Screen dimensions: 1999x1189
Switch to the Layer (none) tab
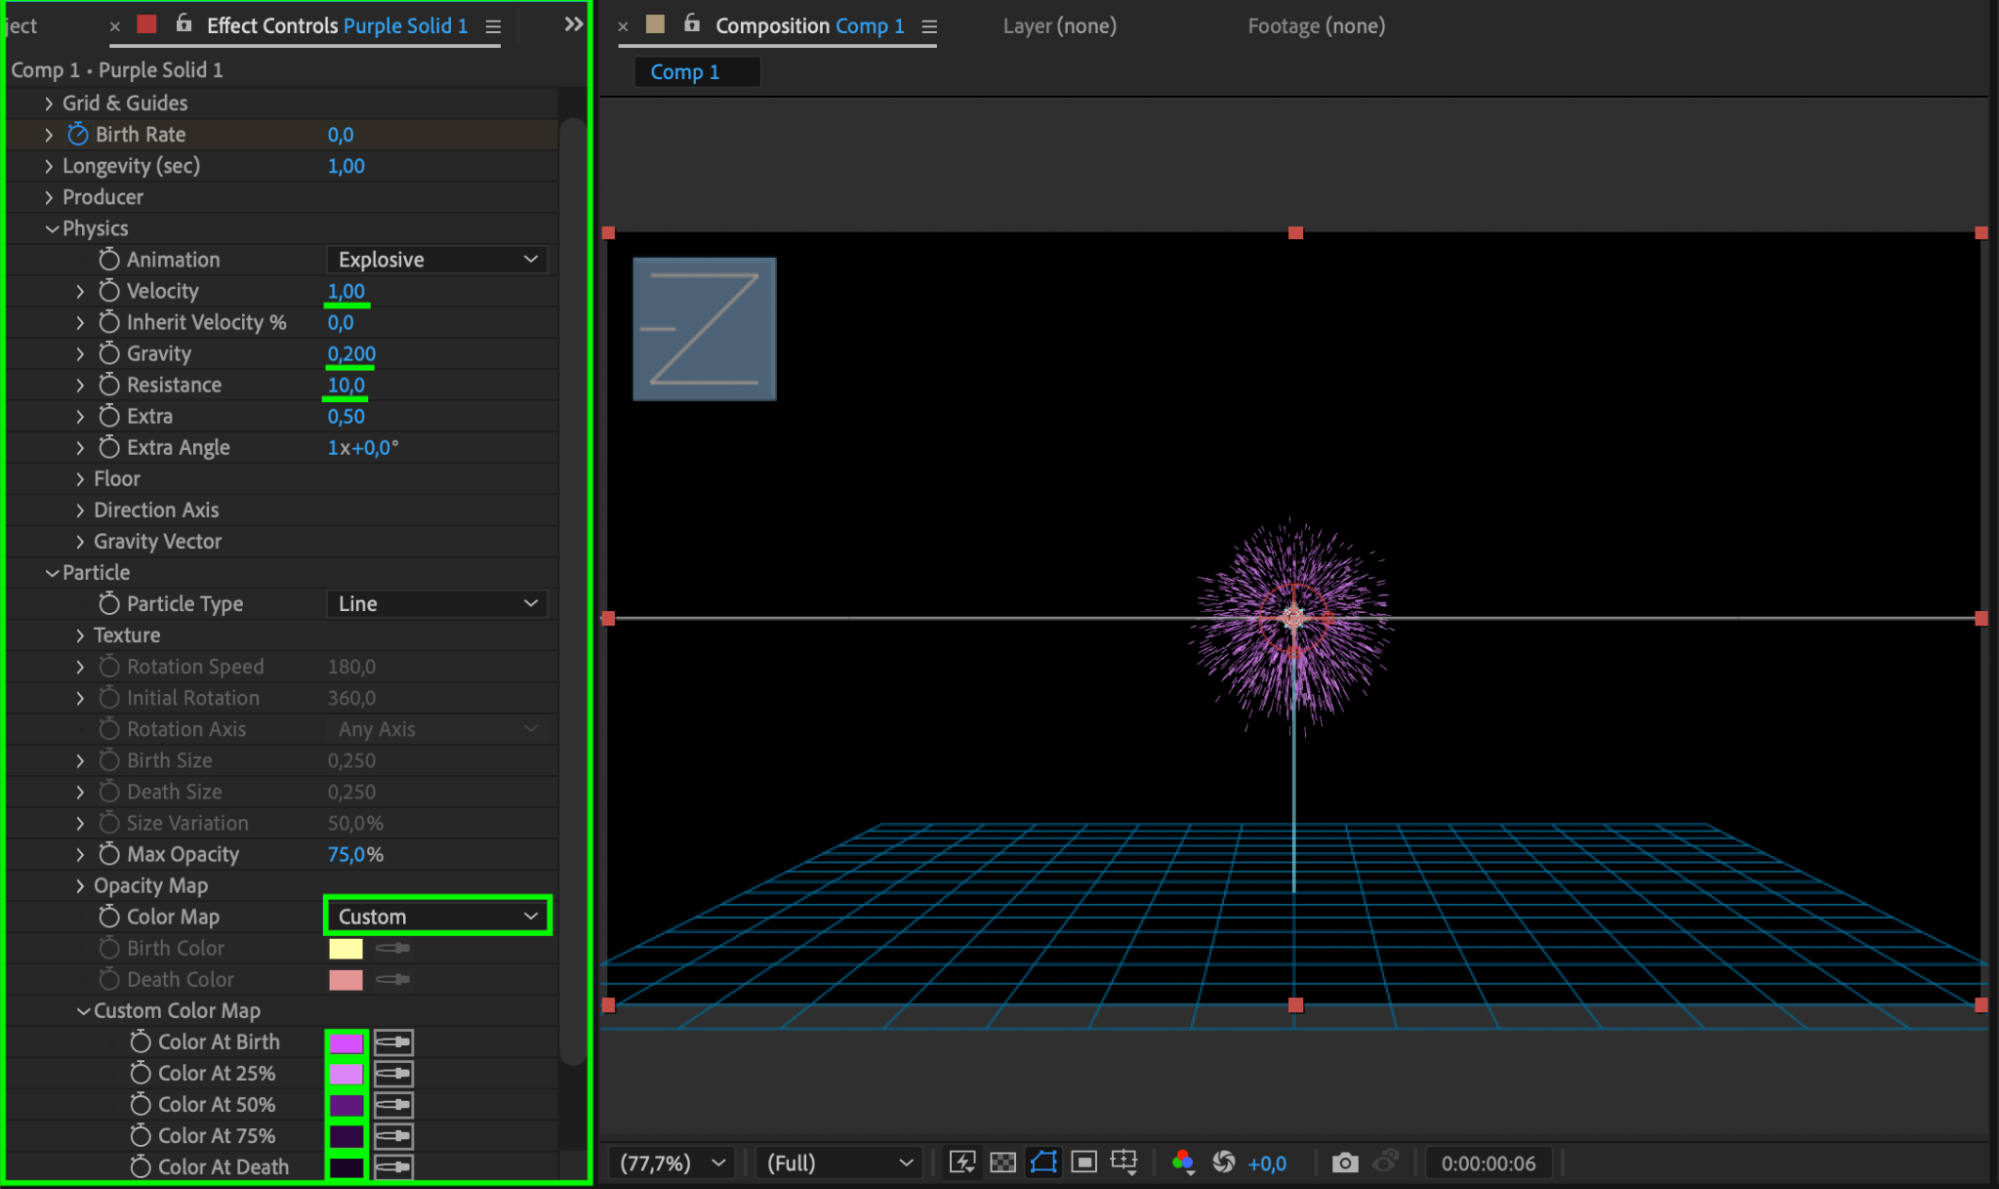[1059, 26]
